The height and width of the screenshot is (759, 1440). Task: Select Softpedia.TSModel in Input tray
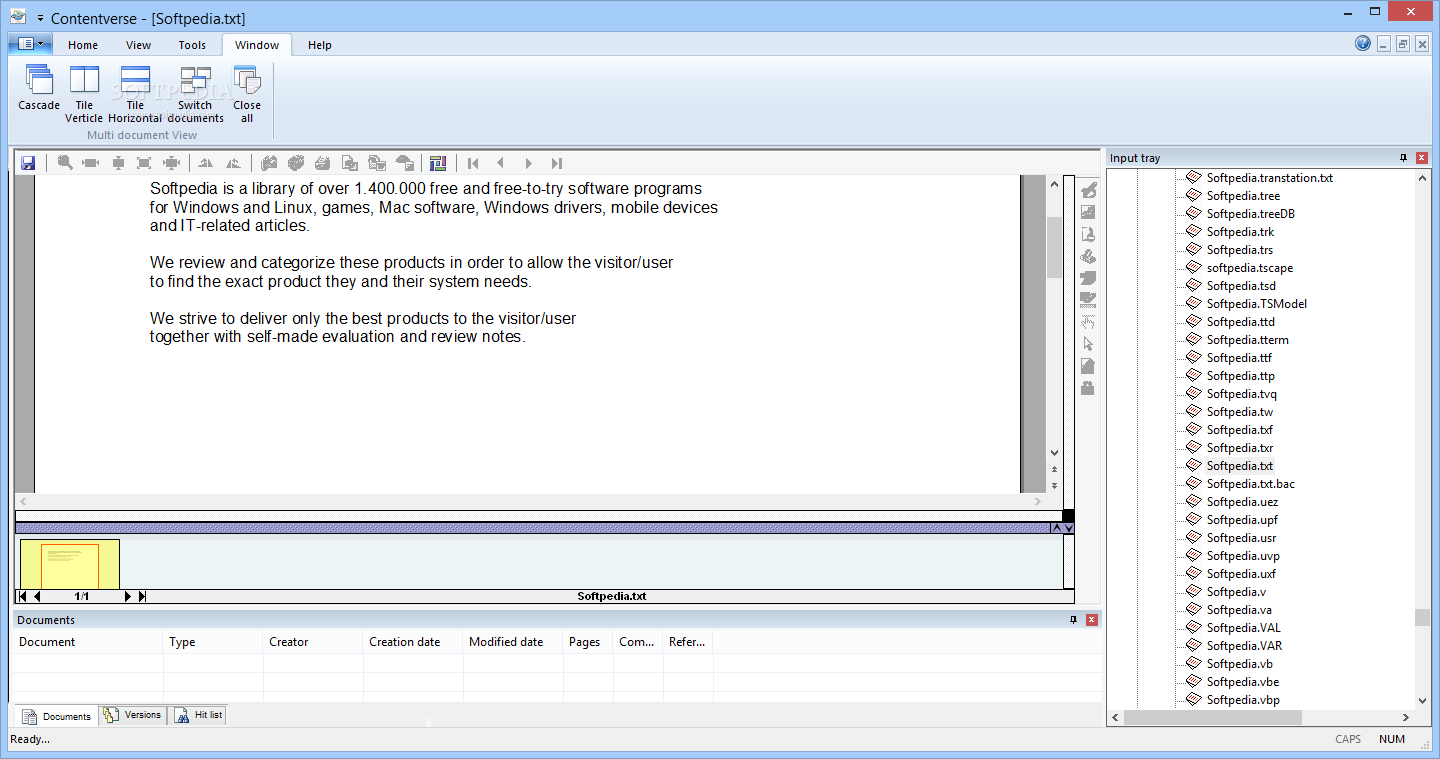(1256, 304)
